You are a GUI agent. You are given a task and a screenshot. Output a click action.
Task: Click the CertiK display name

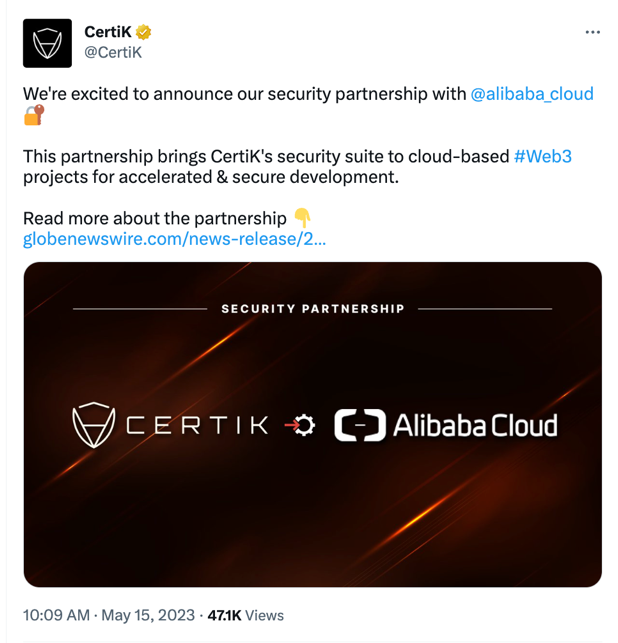[x=109, y=32]
